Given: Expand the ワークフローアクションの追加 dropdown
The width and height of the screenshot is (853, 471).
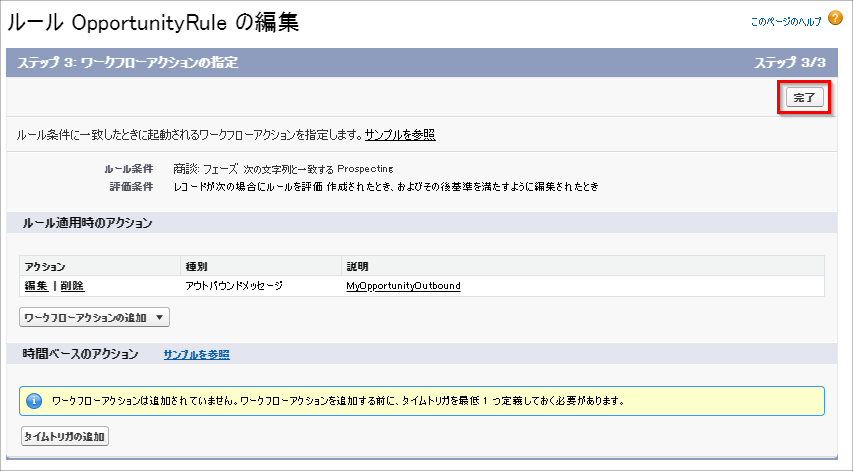Looking at the screenshot, I should coord(95,317).
